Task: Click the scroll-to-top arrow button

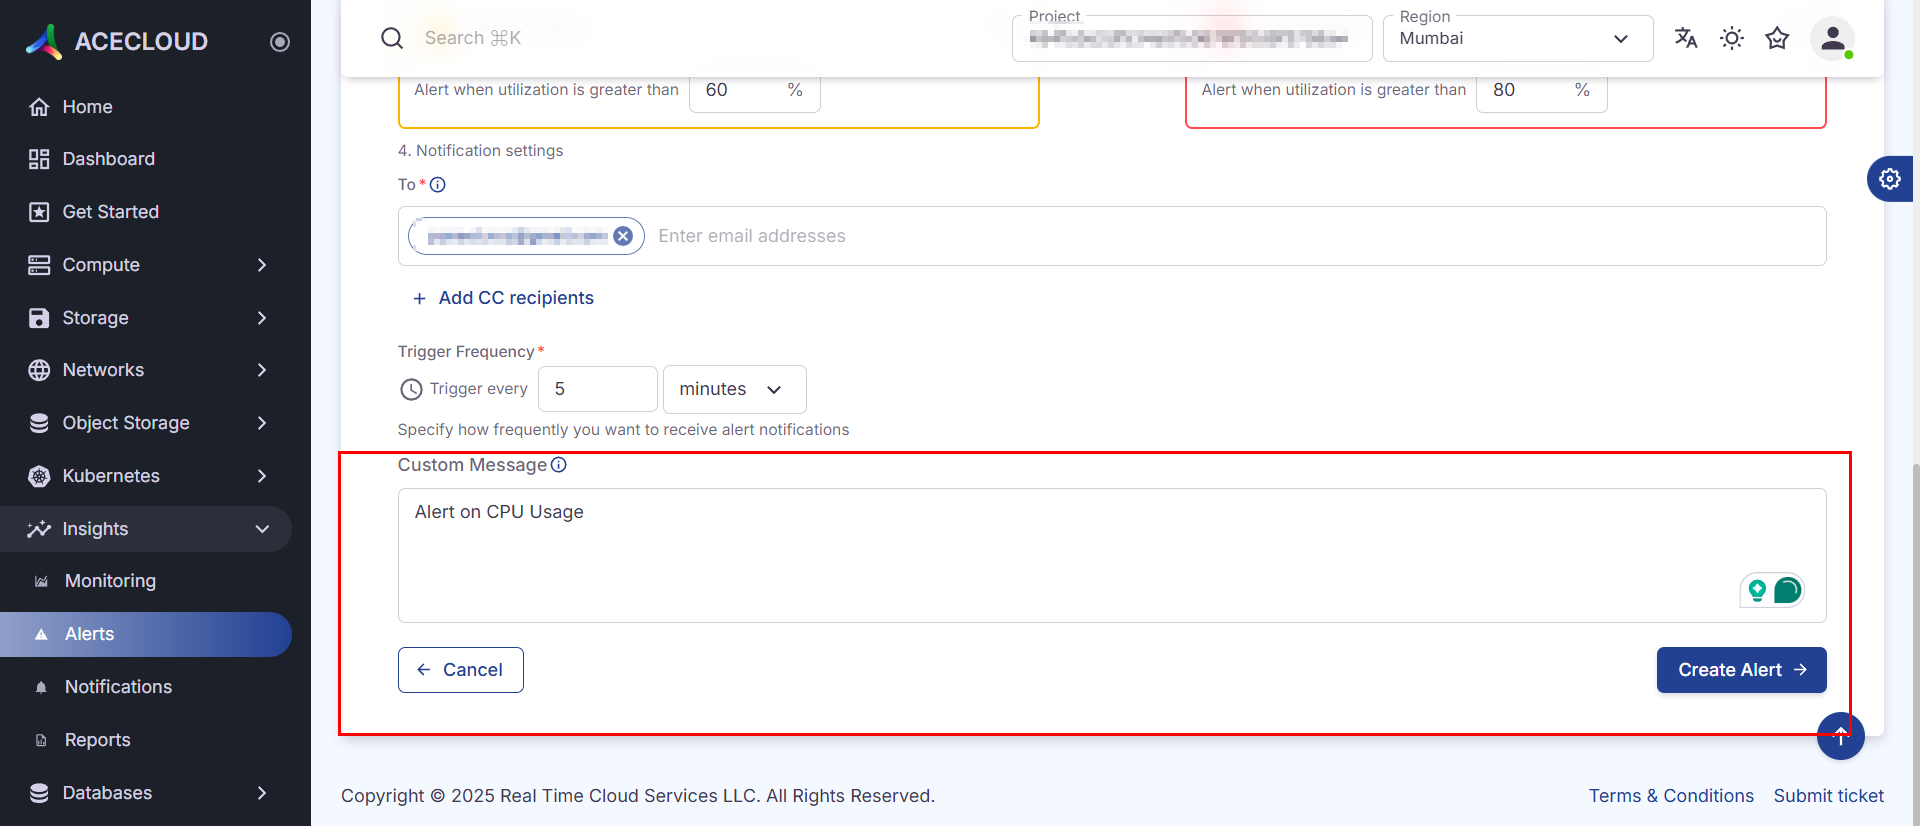Action: point(1840,736)
